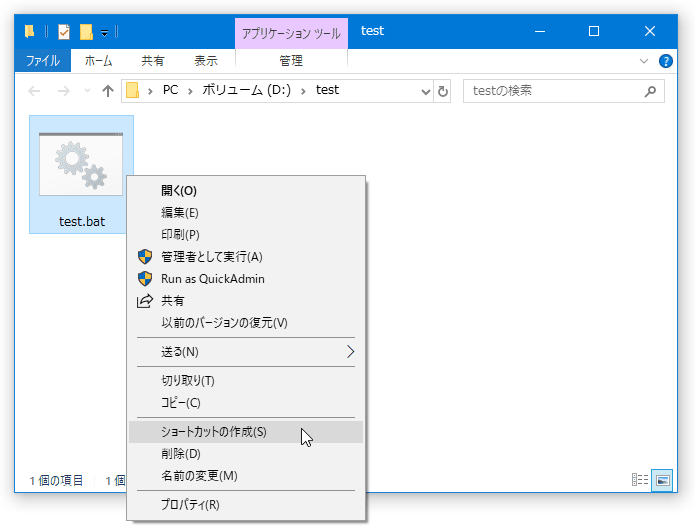Switch to large icons view in status bar
695x531 pixels.
[662, 480]
